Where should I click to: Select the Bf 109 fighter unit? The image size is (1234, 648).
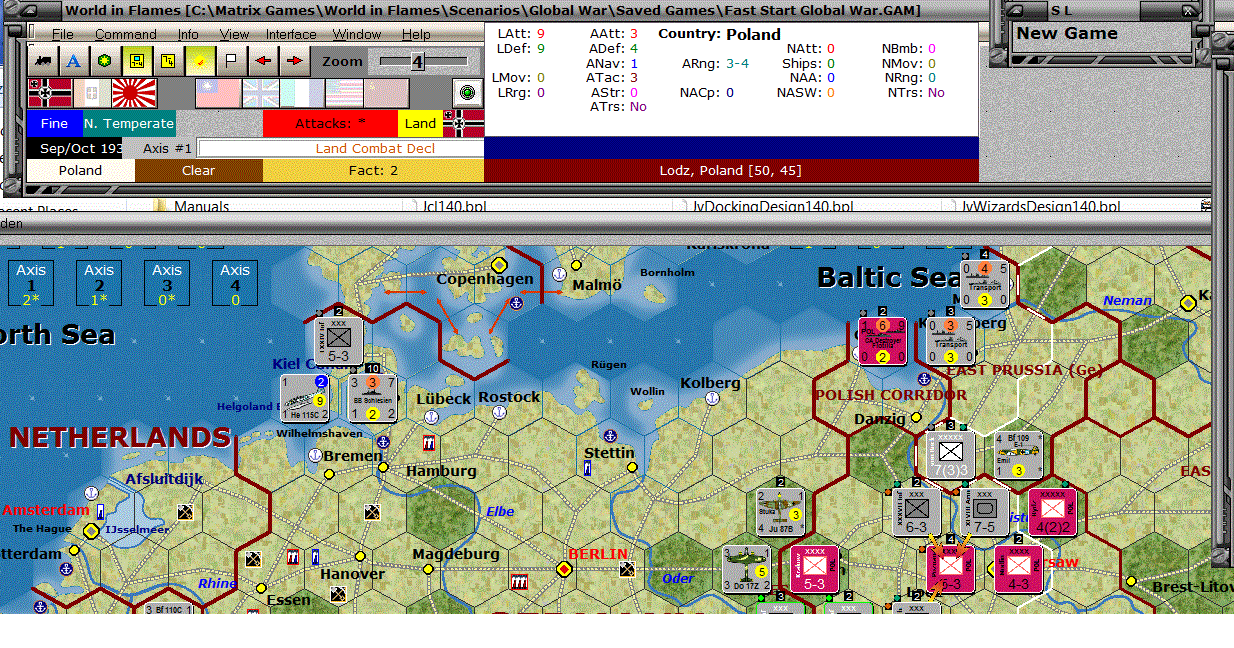coord(1019,455)
